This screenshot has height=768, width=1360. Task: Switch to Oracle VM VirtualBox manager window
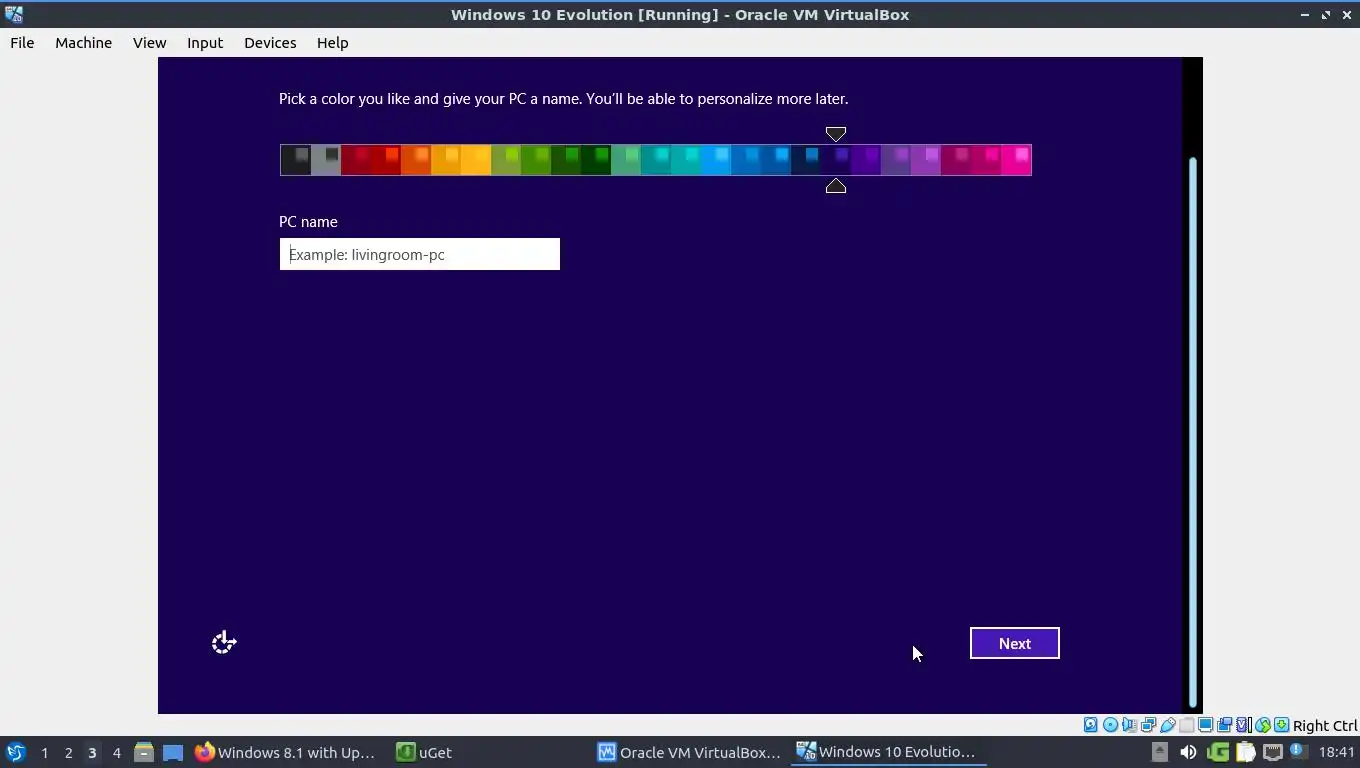point(690,752)
